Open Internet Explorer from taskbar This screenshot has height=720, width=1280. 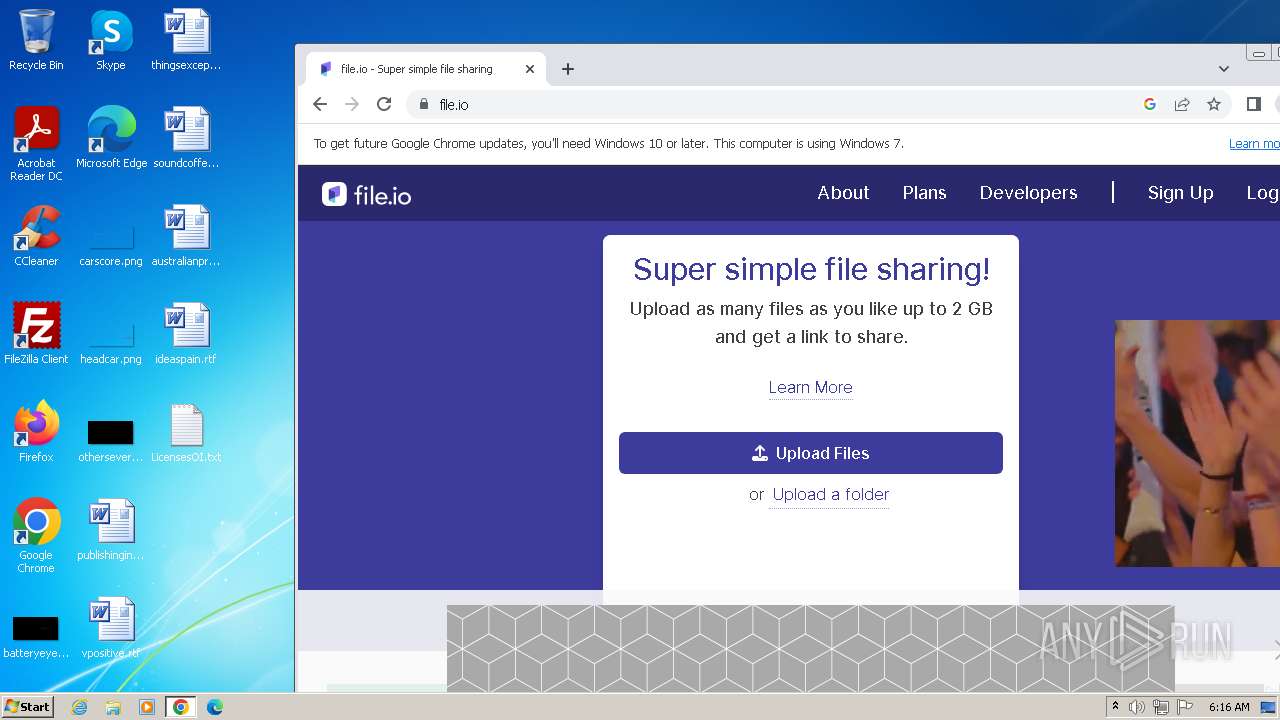click(79, 707)
